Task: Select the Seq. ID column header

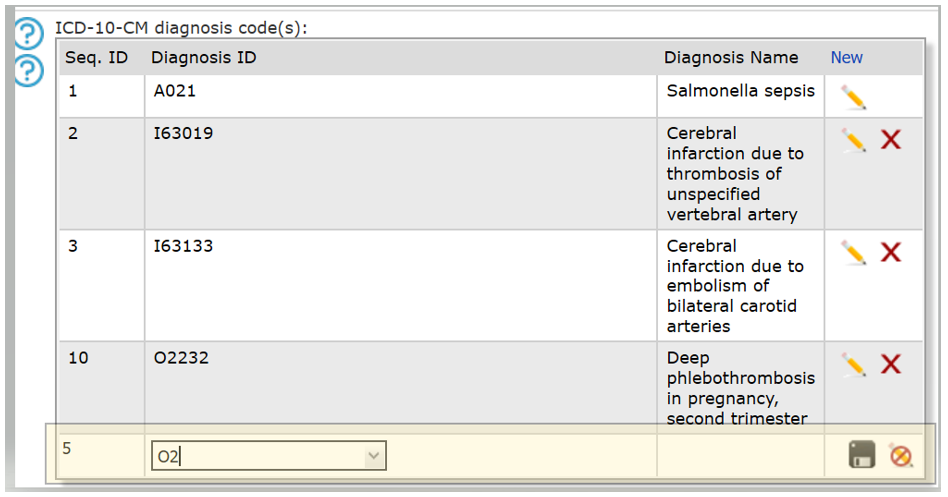Action: coord(97,57)
